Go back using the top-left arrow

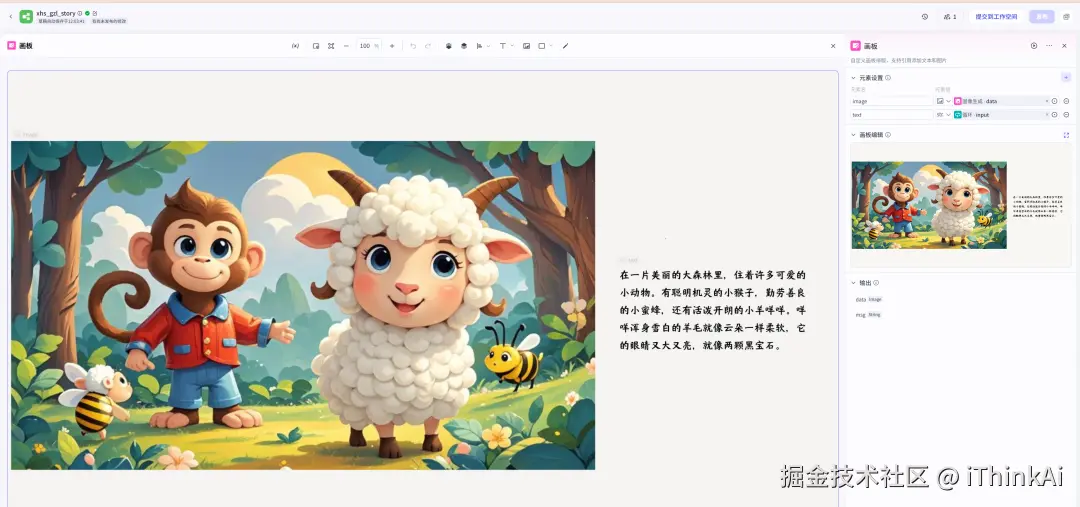point(10,16)
